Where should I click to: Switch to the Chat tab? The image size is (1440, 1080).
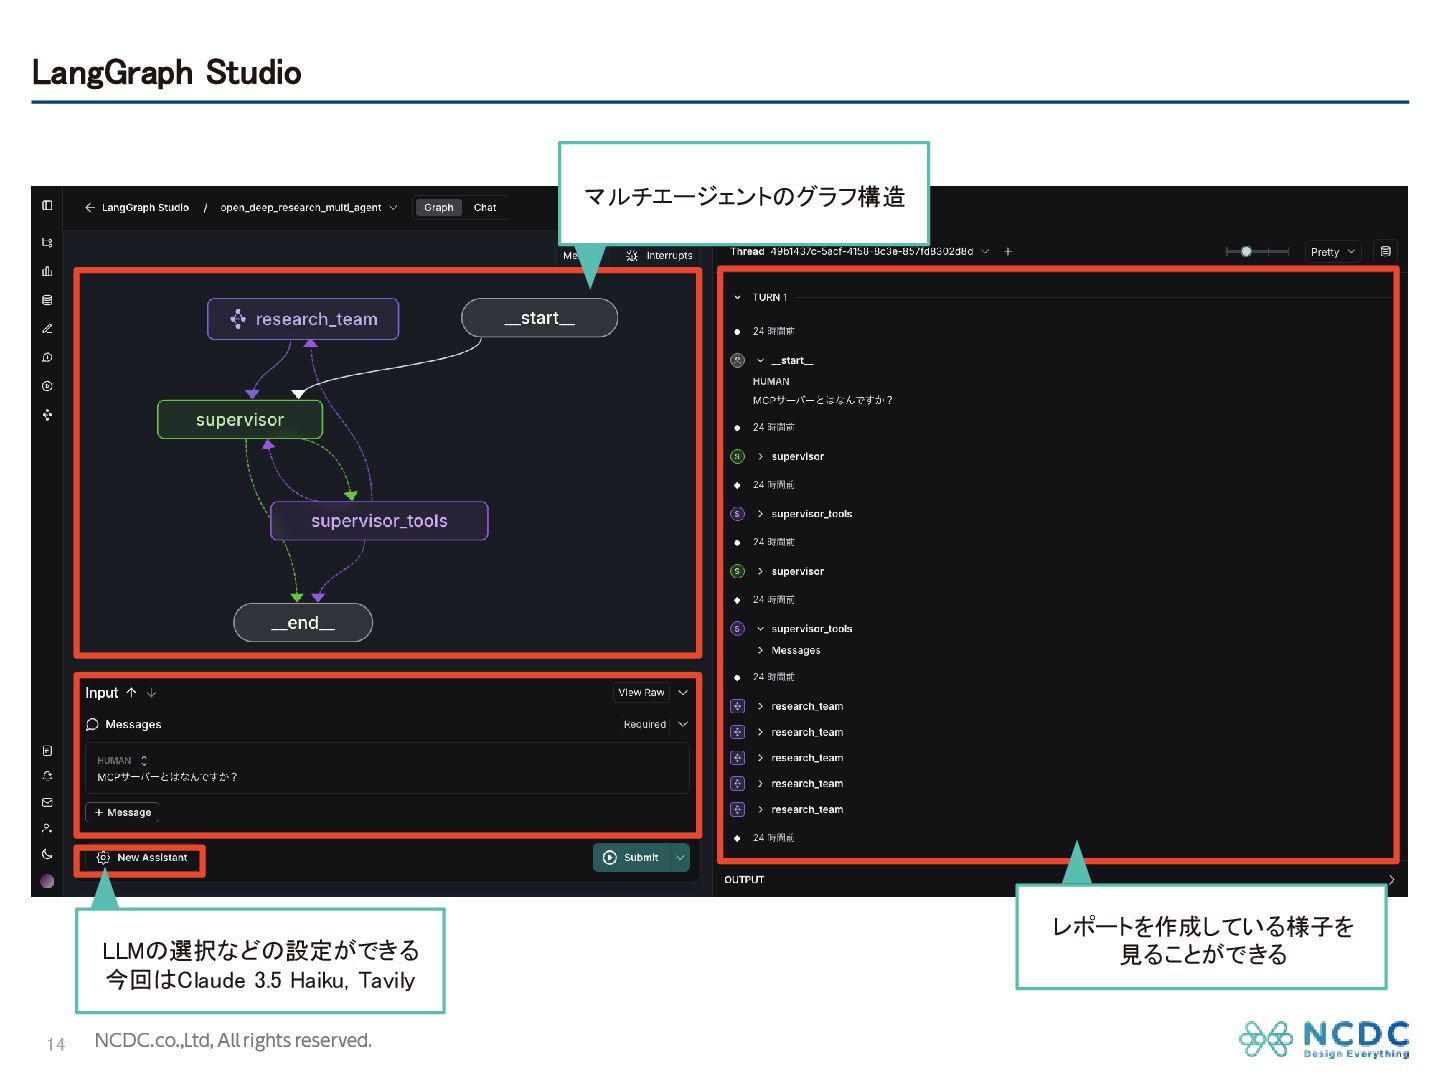pos(485,208)
